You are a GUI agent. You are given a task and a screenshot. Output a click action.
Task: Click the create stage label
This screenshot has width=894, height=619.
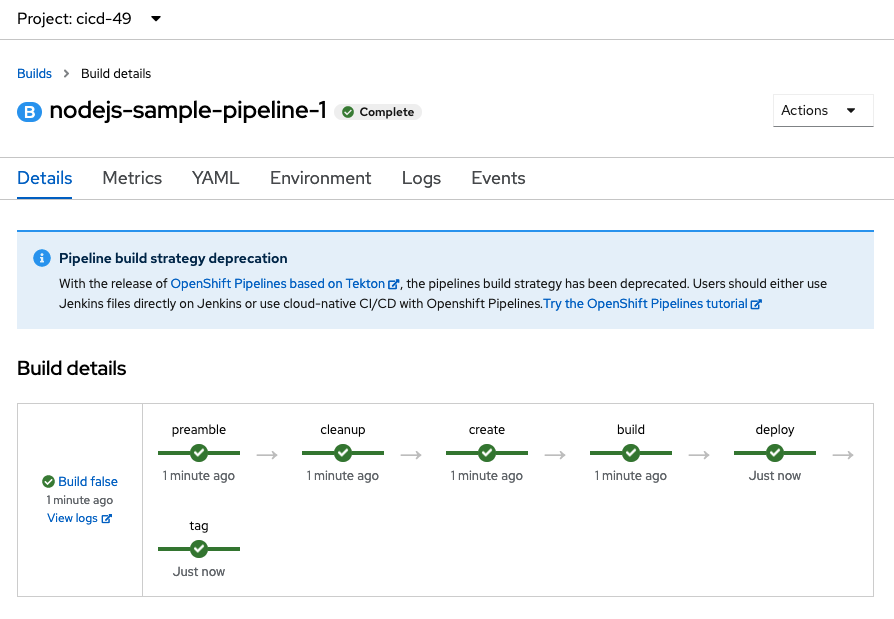click(x=487, y=430)
